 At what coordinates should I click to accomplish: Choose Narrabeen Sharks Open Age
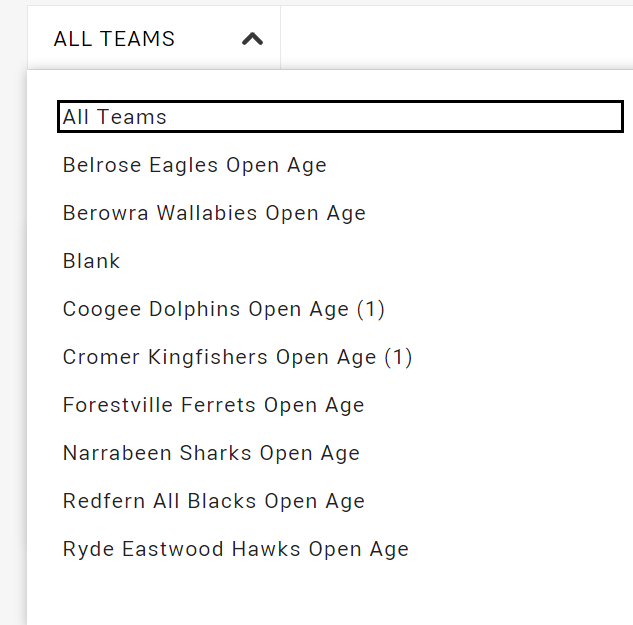pyautogui.click(x=211, y=453)
